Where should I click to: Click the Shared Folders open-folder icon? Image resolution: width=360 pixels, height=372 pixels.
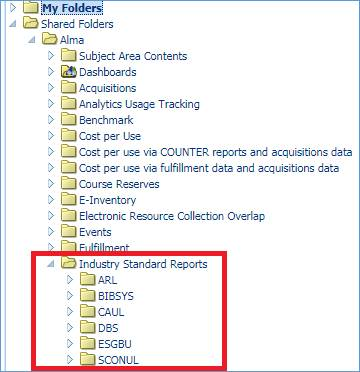click(31, 24)
